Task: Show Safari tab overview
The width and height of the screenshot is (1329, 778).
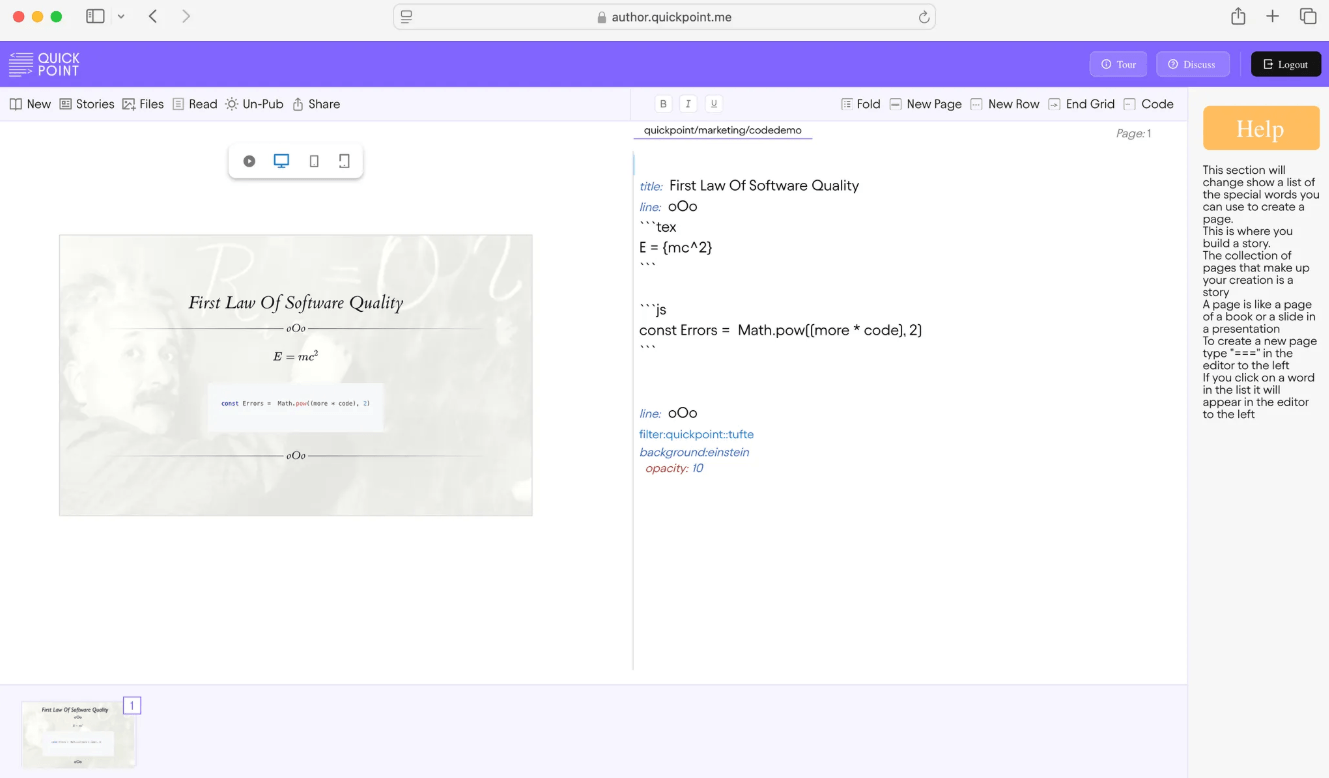Action: click(1308, 16)
